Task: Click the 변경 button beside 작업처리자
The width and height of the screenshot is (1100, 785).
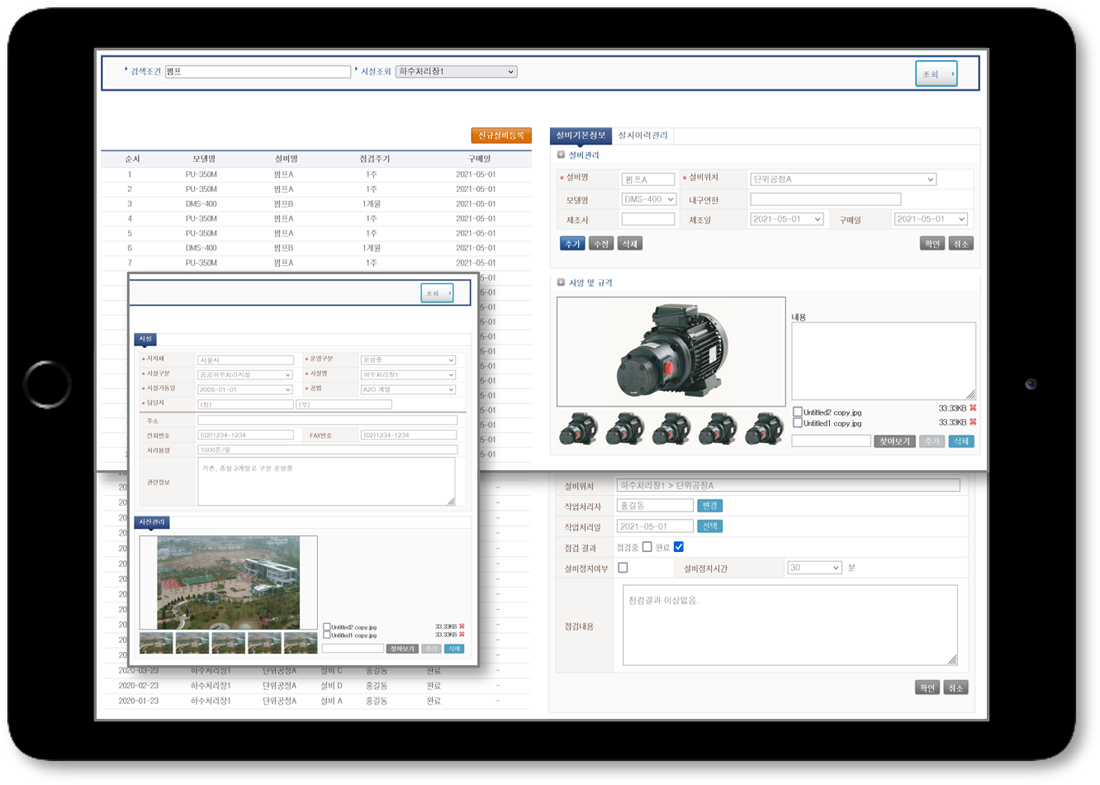Action: (709, 506)
